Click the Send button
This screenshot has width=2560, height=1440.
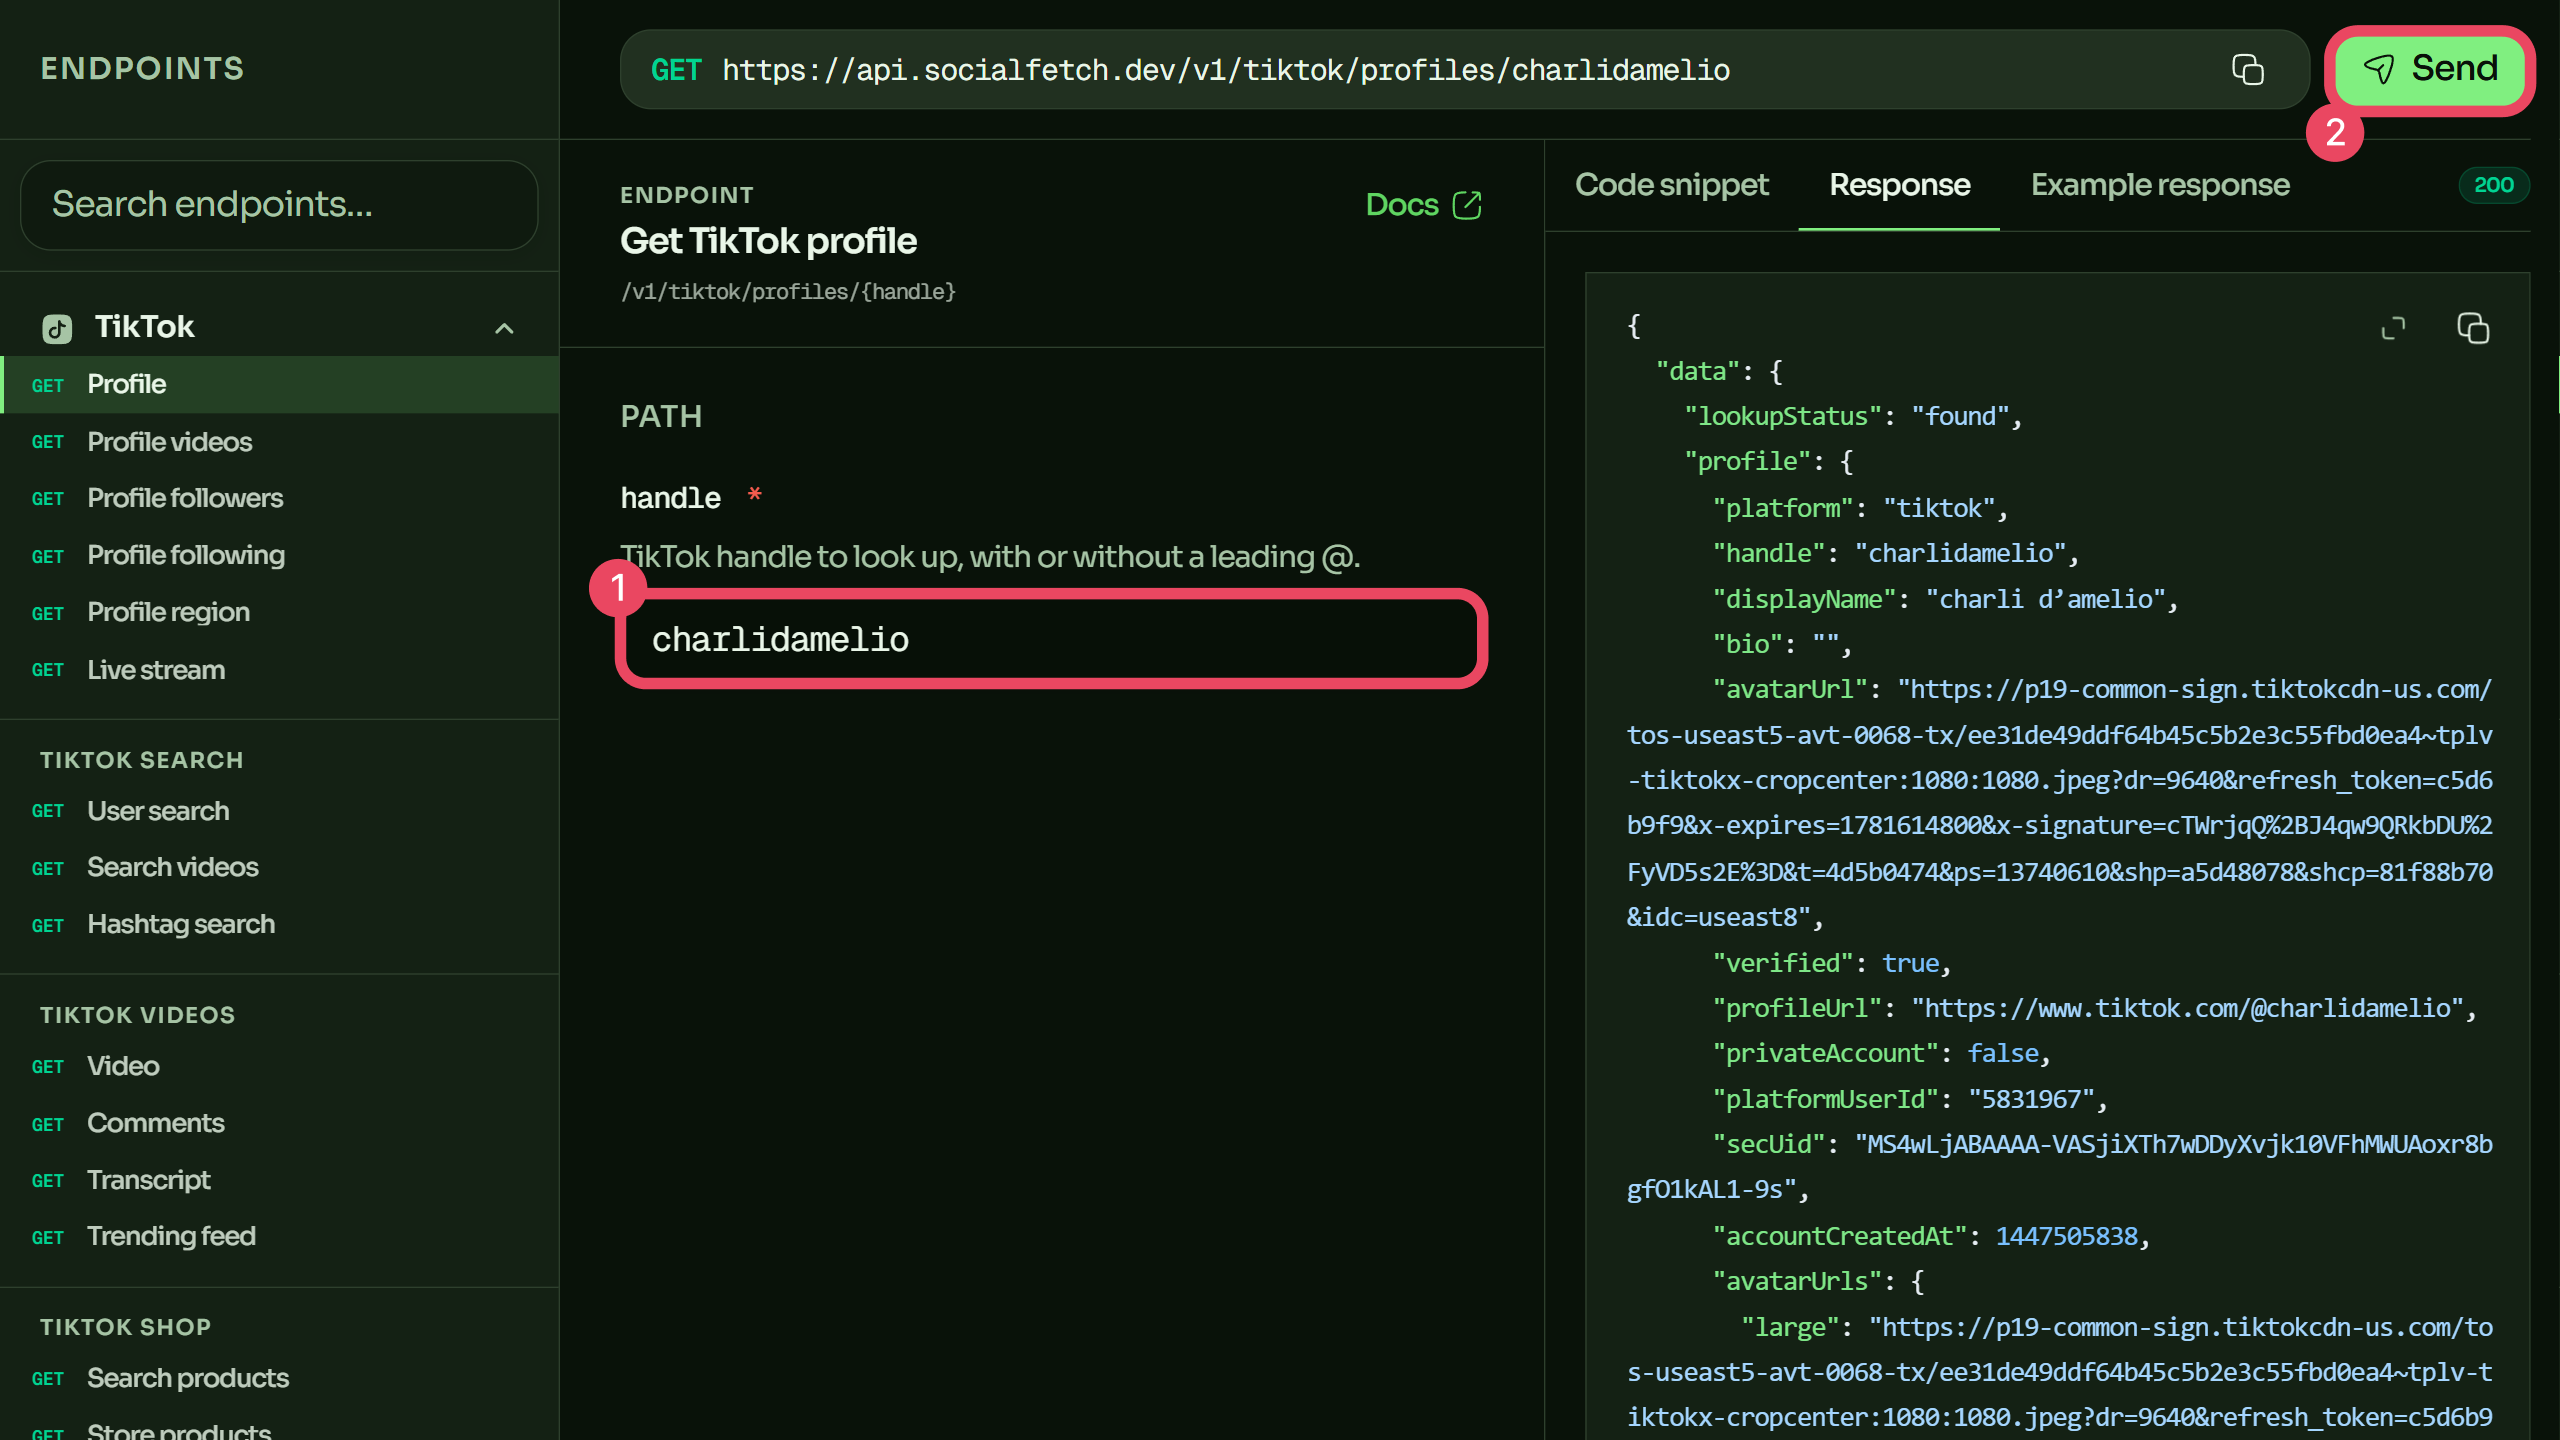pos(2430,69)
